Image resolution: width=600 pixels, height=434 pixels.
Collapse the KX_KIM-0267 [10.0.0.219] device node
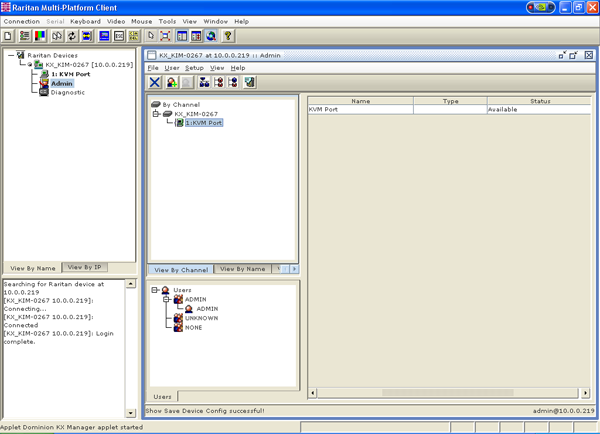click(x=30, y=65)
